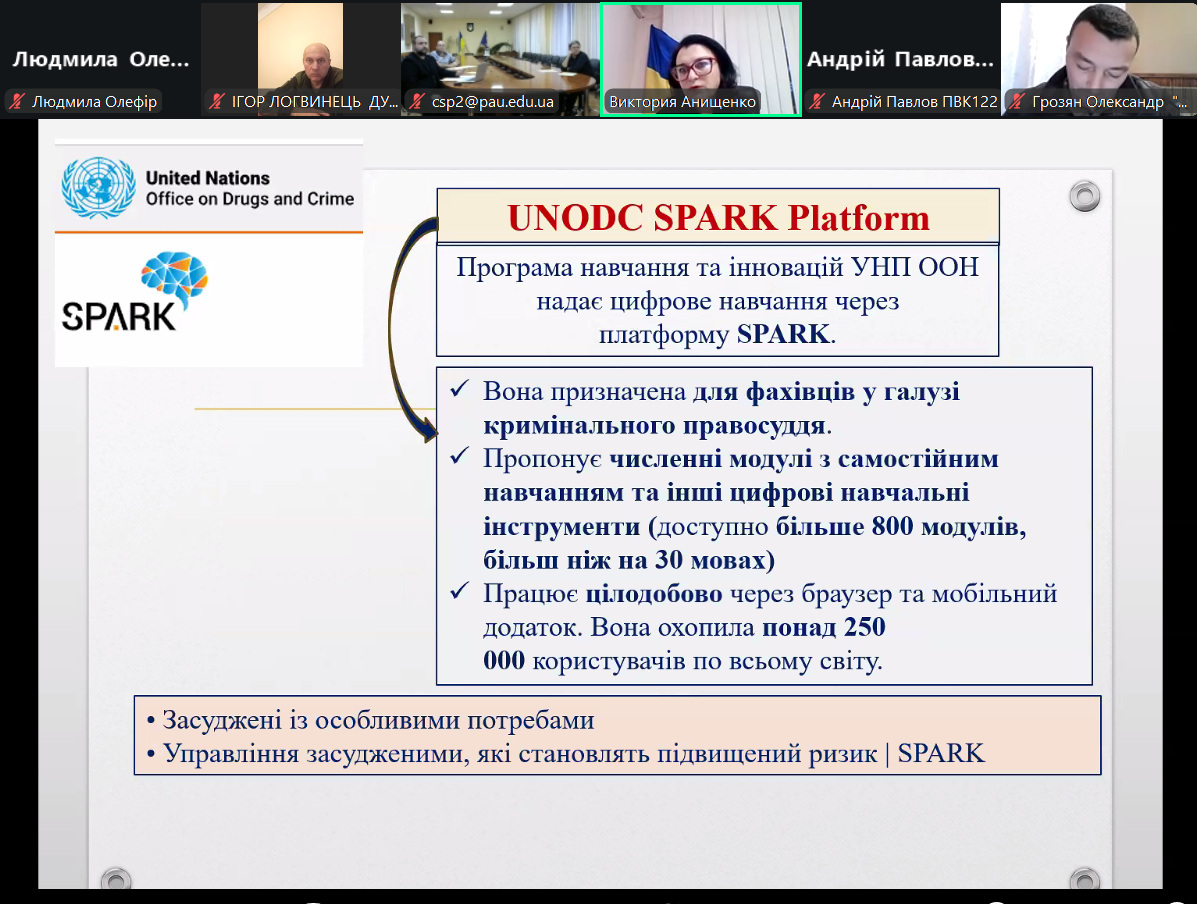Click the "UNODC SPARK Platform" slide title
1197x904 pixels.
point(718,218)
